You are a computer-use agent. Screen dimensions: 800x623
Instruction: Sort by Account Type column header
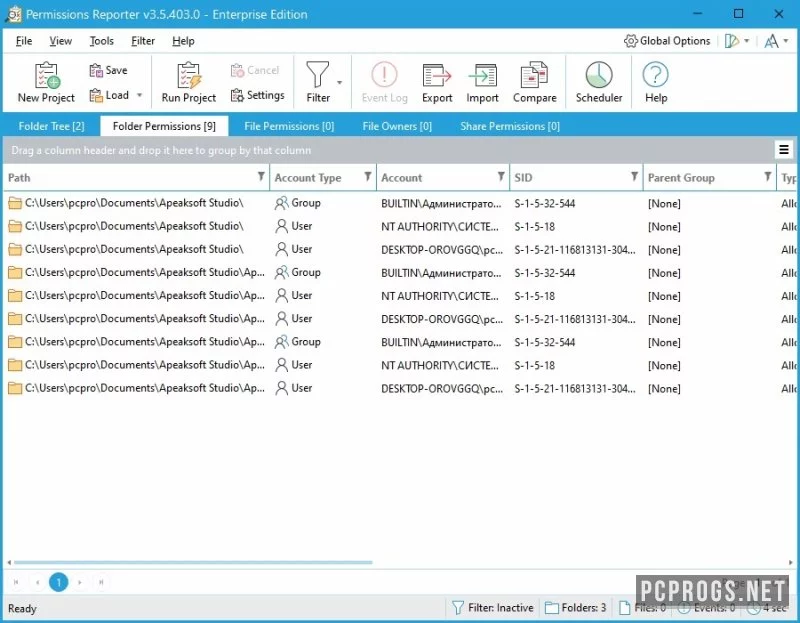(x=308, y=178)
